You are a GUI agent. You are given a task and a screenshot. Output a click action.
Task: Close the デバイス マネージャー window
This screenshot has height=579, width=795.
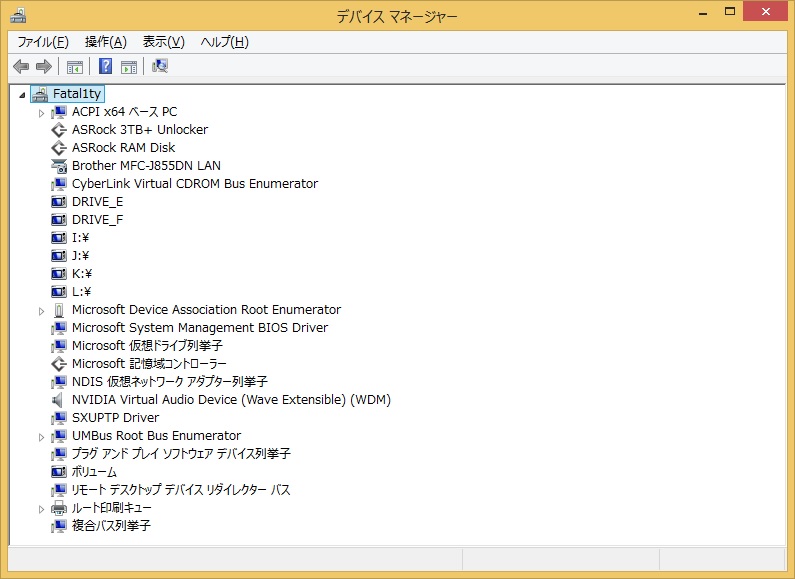pyautogui.click(x=765, y=12)
